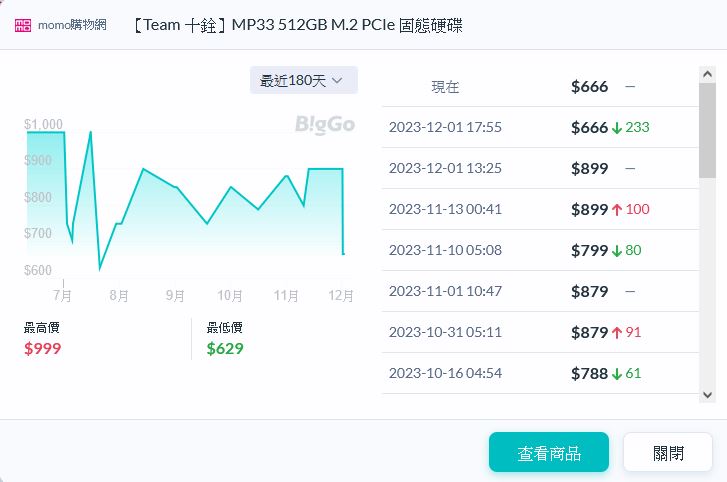This screenshot has width=727, height=482.
Task: Click the 現在 current price row
Action: pyautogui.click(x=445, y=86)
